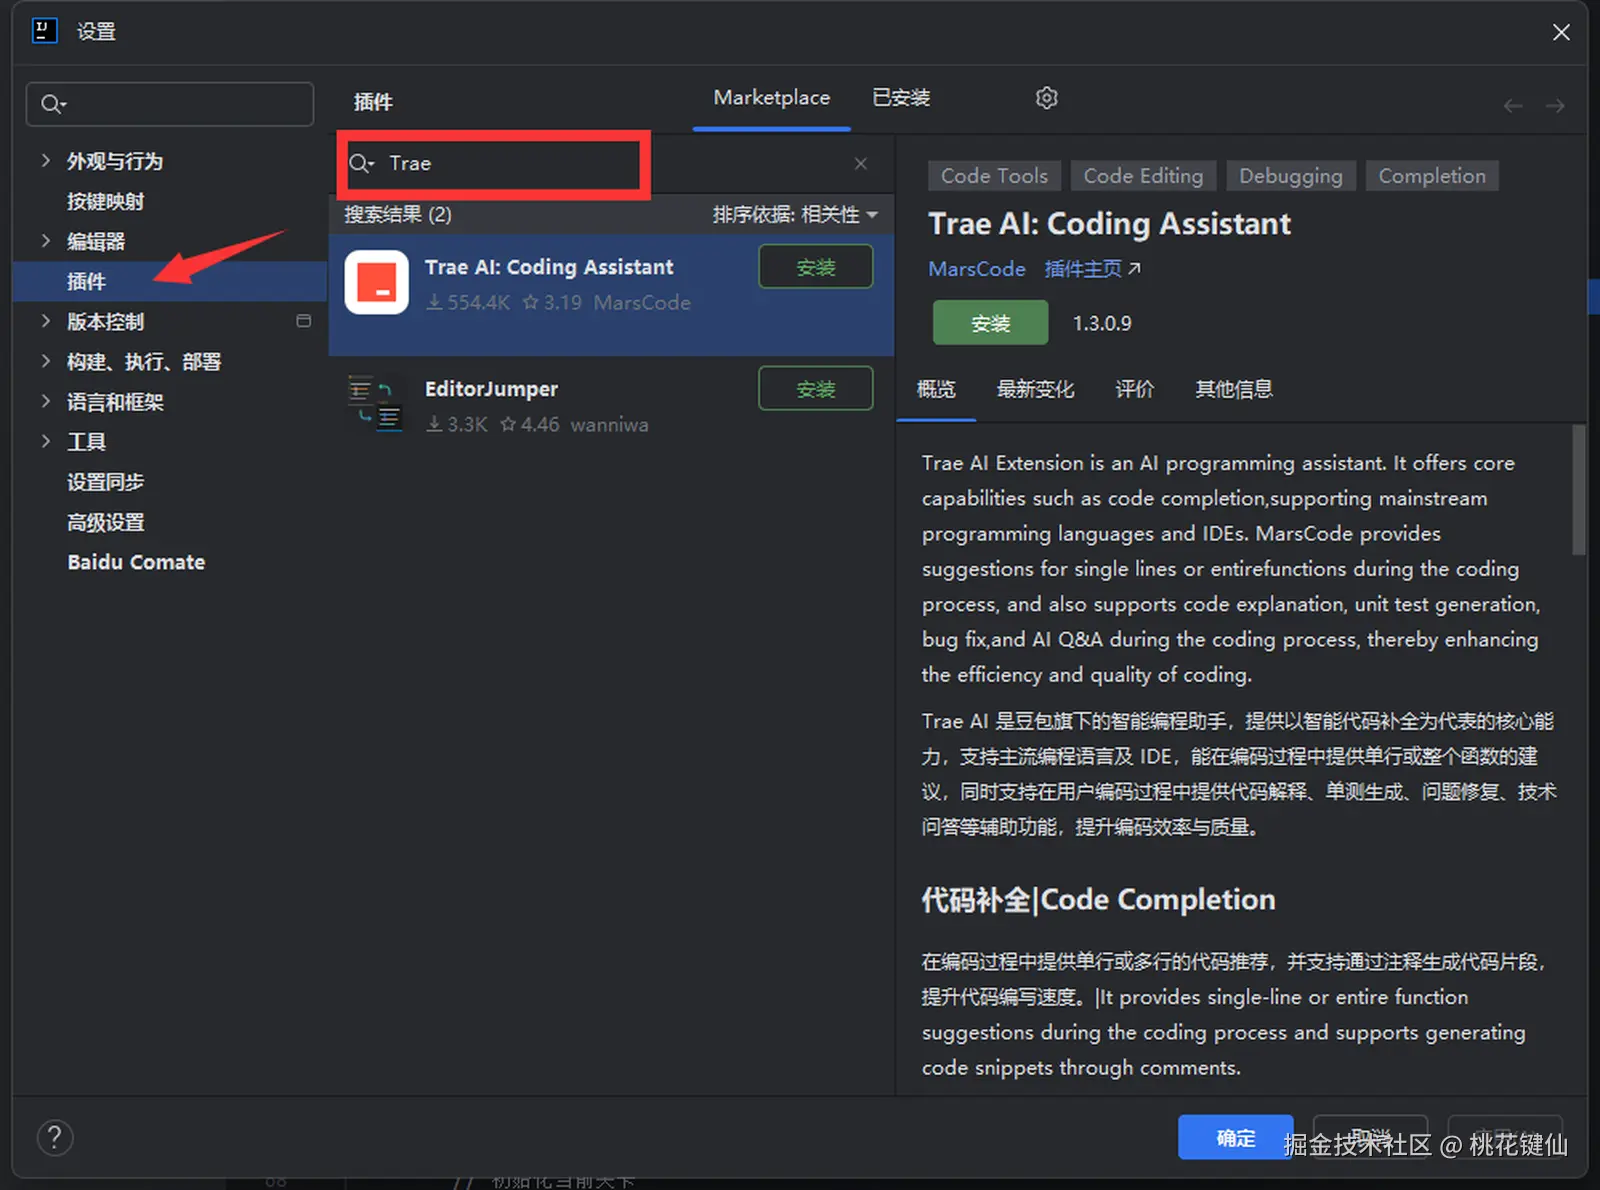This screenshot has width=1600, height=1190.
Task: Open the 其他信息 tab
Action: coord(1234,389)
